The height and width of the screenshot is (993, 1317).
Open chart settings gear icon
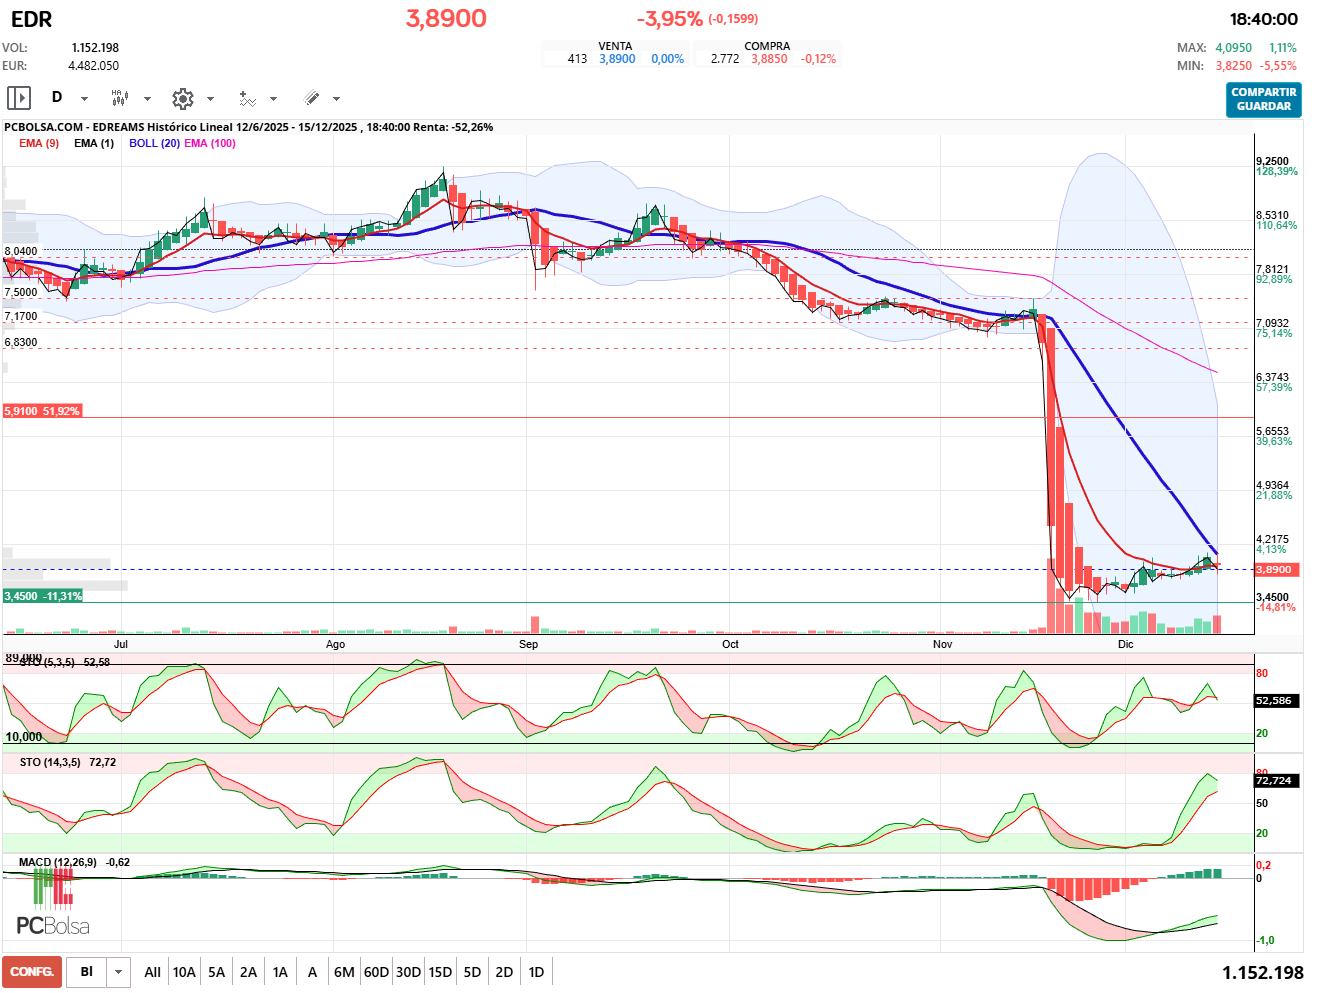pyautogui.click(x=182, y=98)
